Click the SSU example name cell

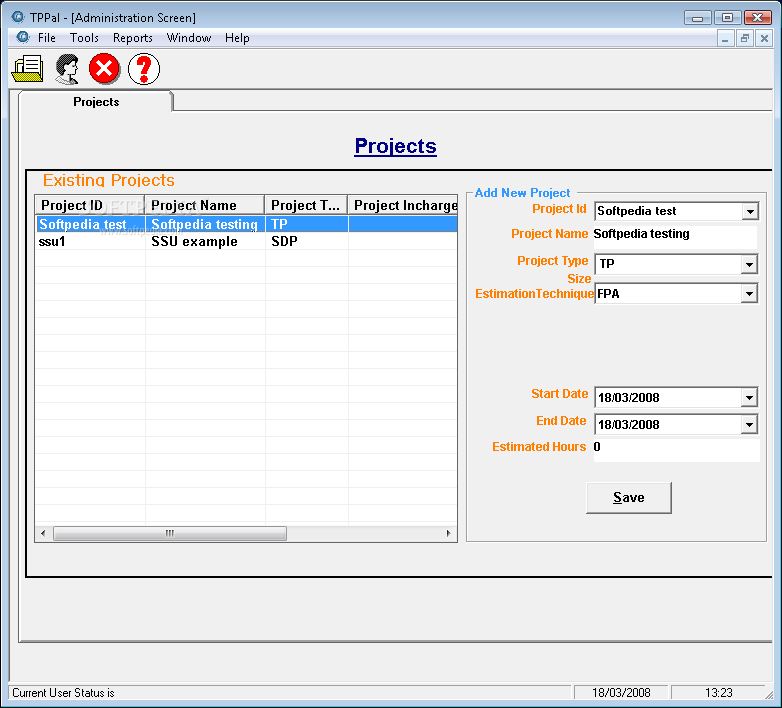[x=195, y=241]
